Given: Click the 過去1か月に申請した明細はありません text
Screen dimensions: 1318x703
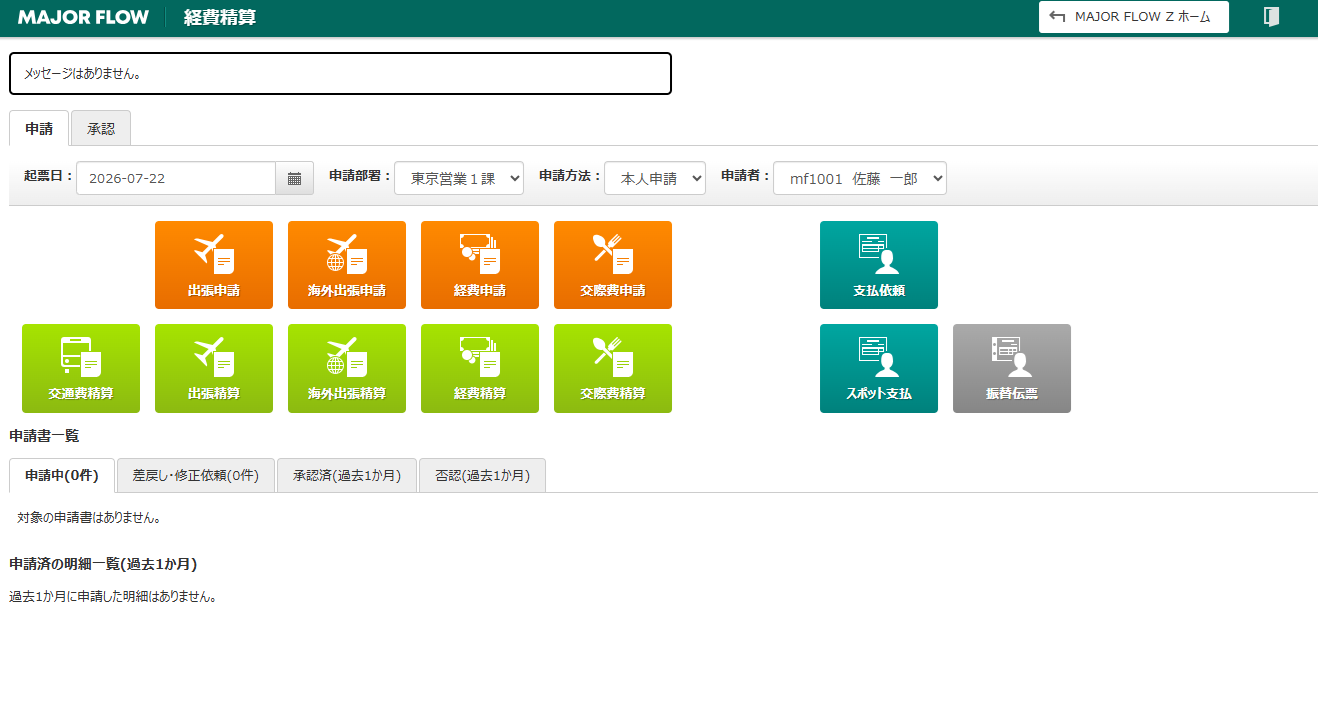Looking at the screenshot, I should tap(113, 597).
